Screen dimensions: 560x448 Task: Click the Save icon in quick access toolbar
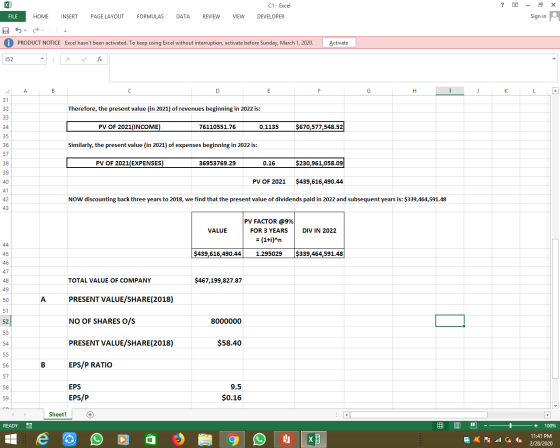click(x=6, y=30)
